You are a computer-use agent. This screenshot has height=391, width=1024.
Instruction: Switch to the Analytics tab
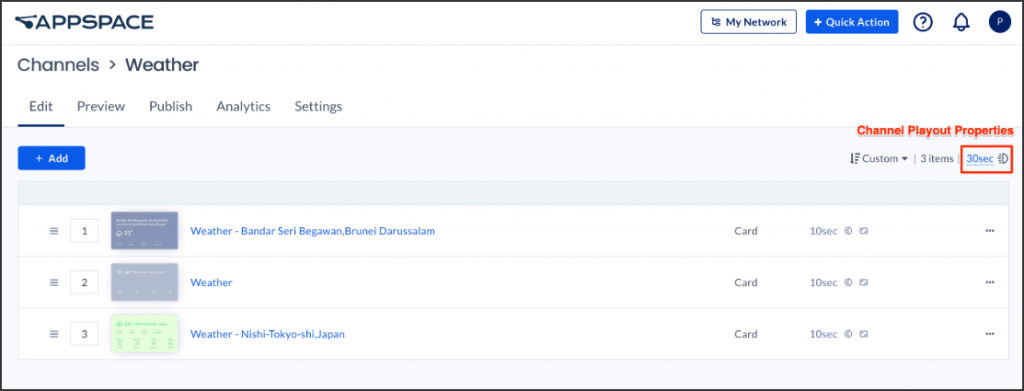tap(244, 106)
